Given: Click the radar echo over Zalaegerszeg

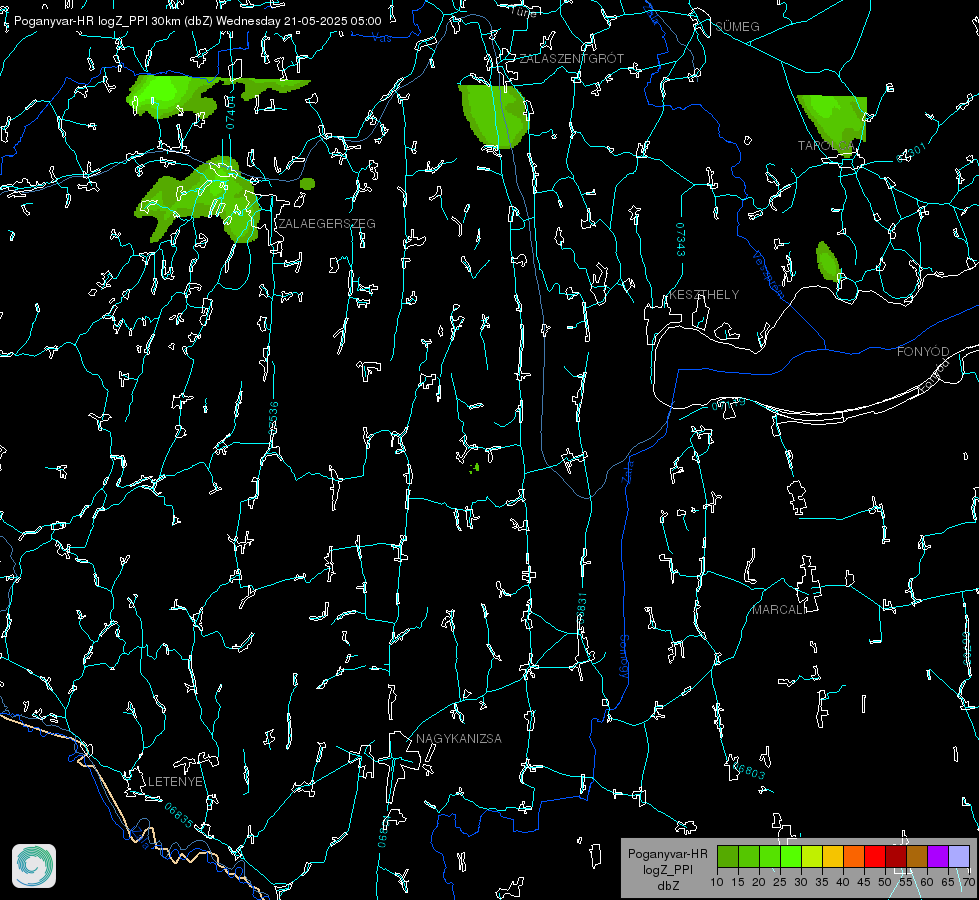Looking at the screenshot, I should click(200, 200).
